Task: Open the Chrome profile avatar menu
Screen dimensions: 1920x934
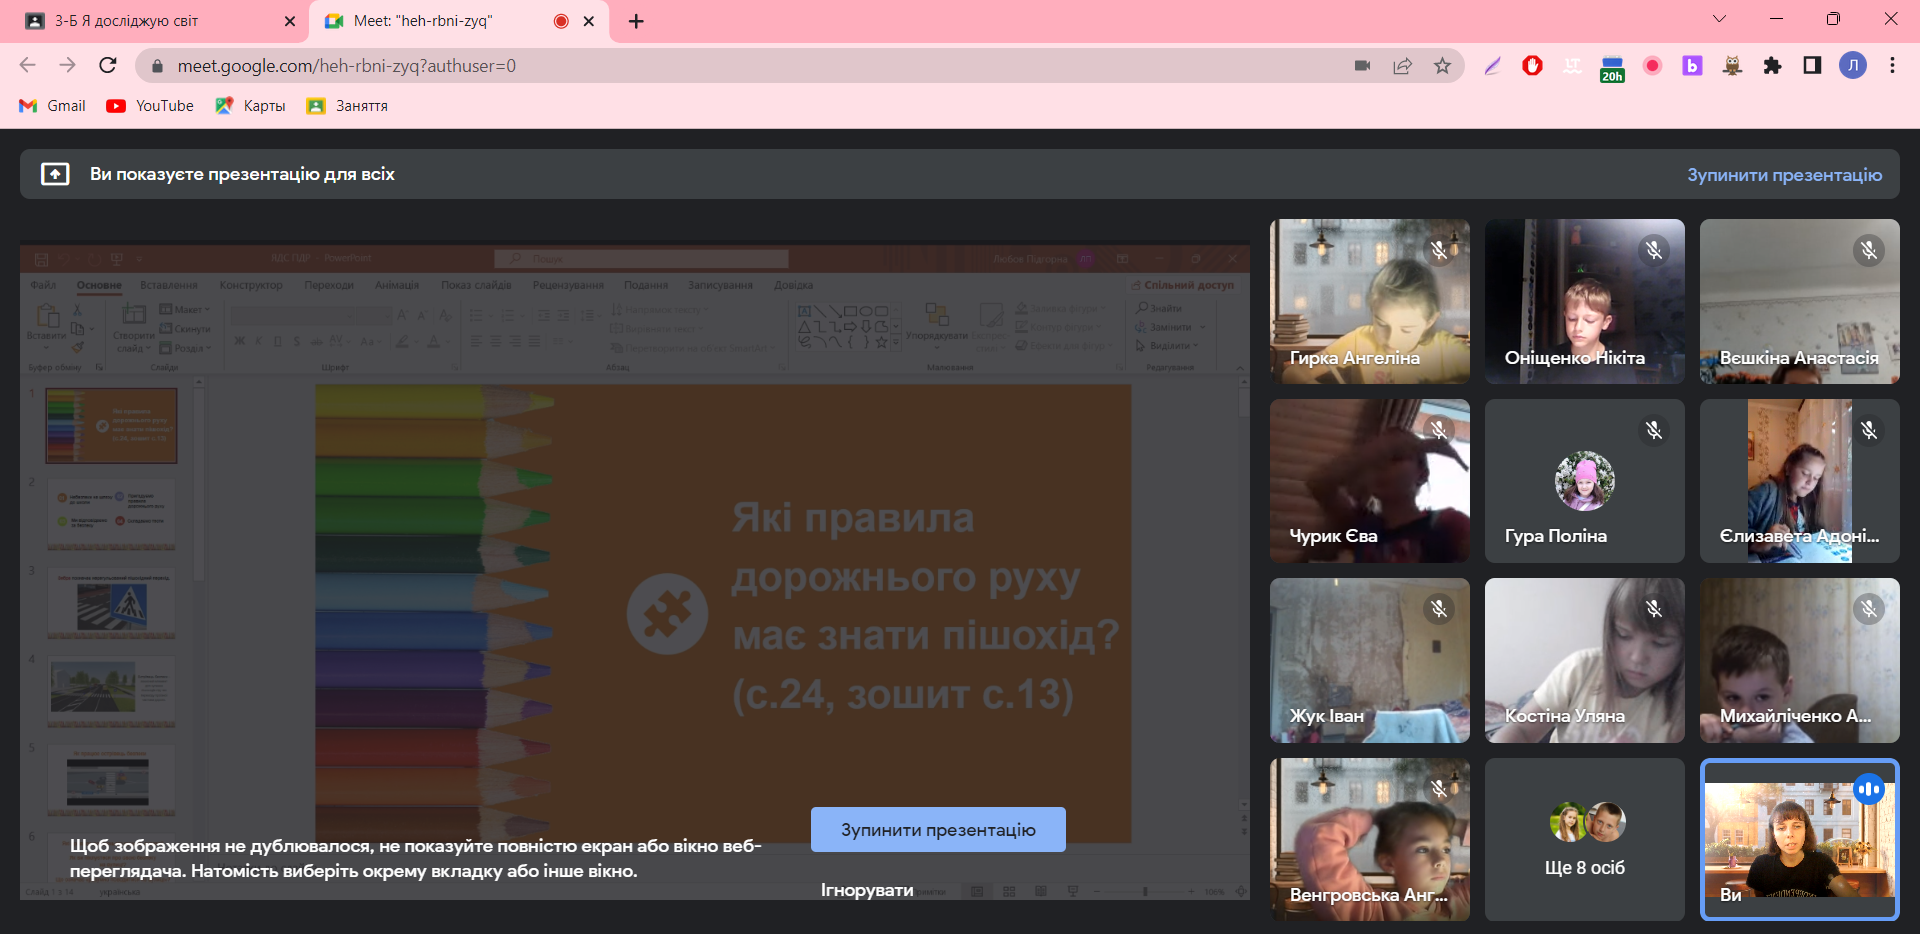Action: click(1853, 66)
